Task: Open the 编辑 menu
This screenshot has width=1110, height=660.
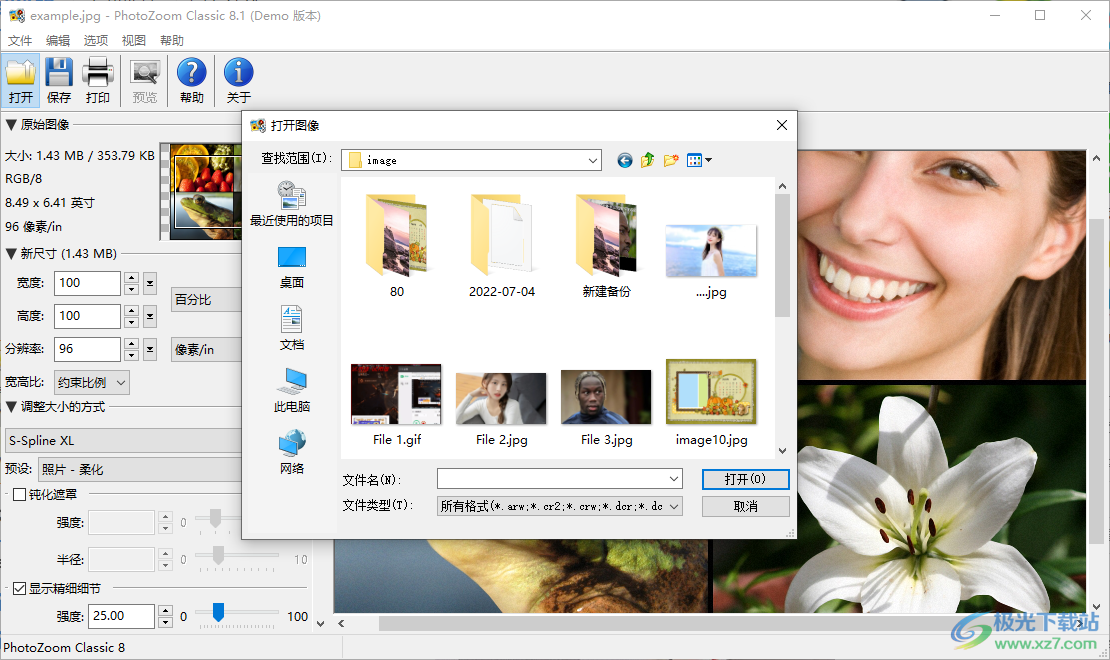Action: (58, 40)
